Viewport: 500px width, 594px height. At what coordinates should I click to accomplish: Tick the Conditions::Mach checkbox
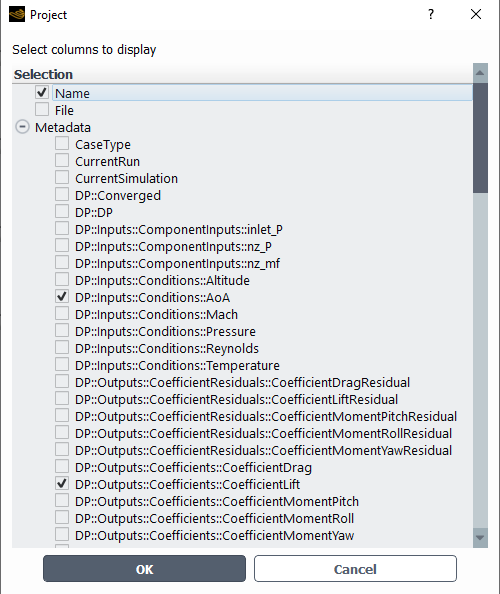[62, 314]
